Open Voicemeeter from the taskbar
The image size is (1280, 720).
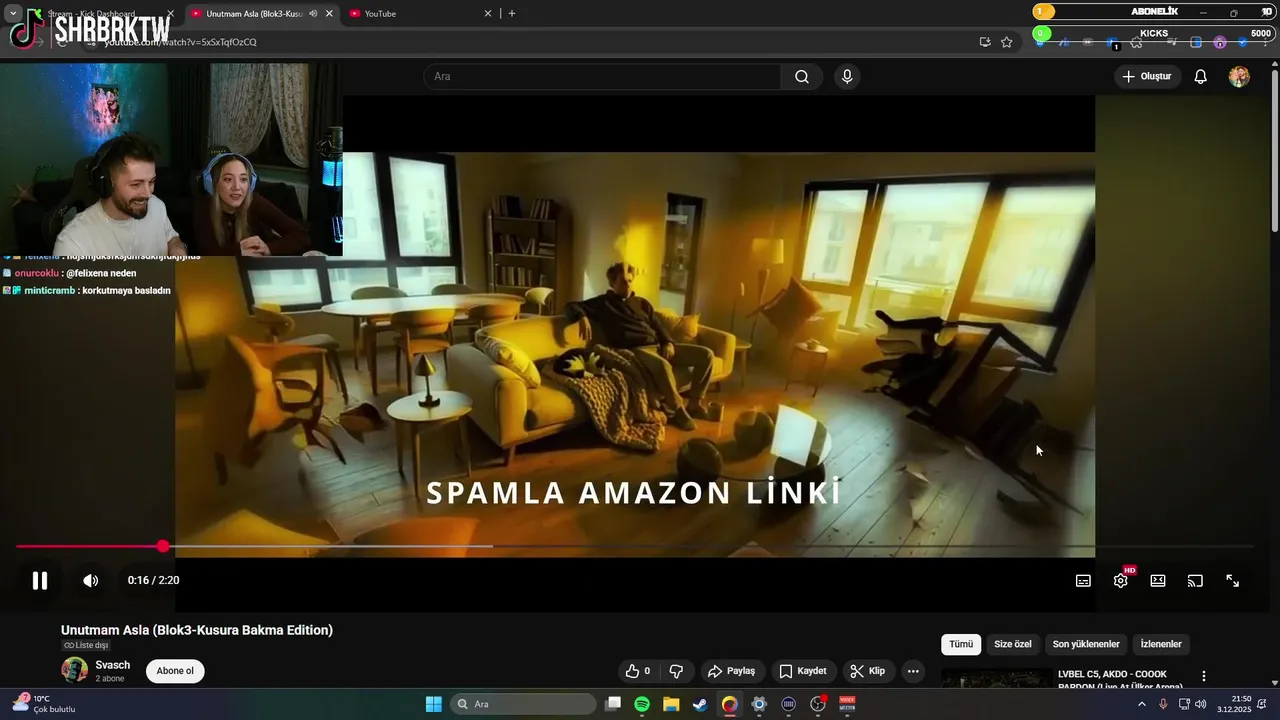tap(847, 704)
